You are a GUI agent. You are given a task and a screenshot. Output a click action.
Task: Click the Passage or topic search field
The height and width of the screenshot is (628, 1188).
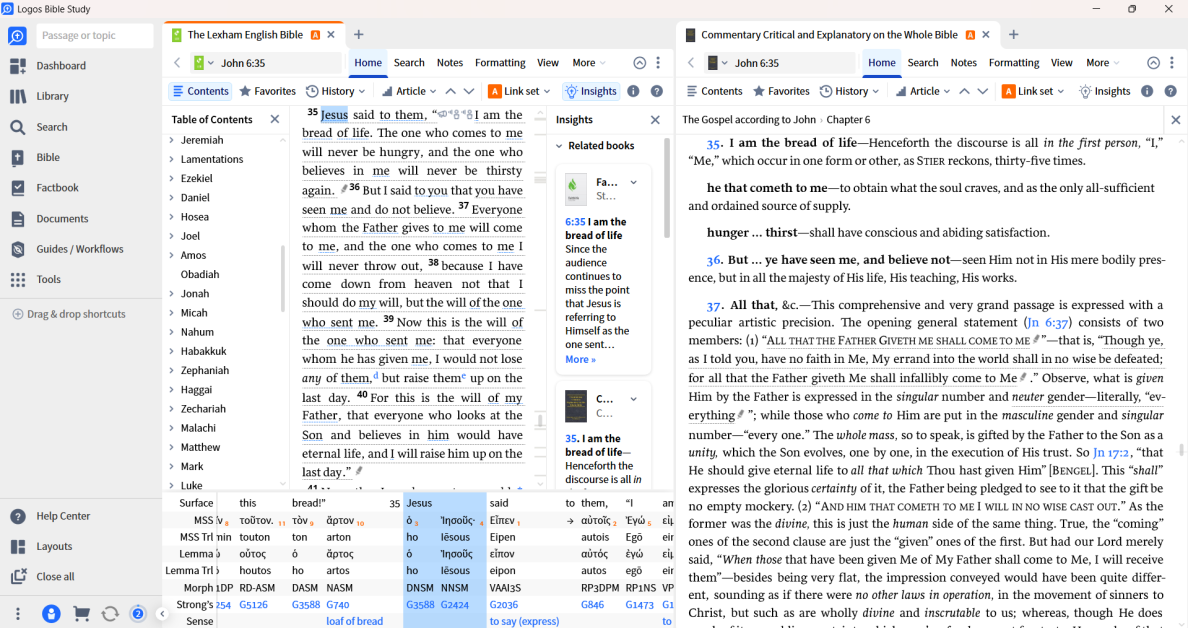(x=95, y=36)
